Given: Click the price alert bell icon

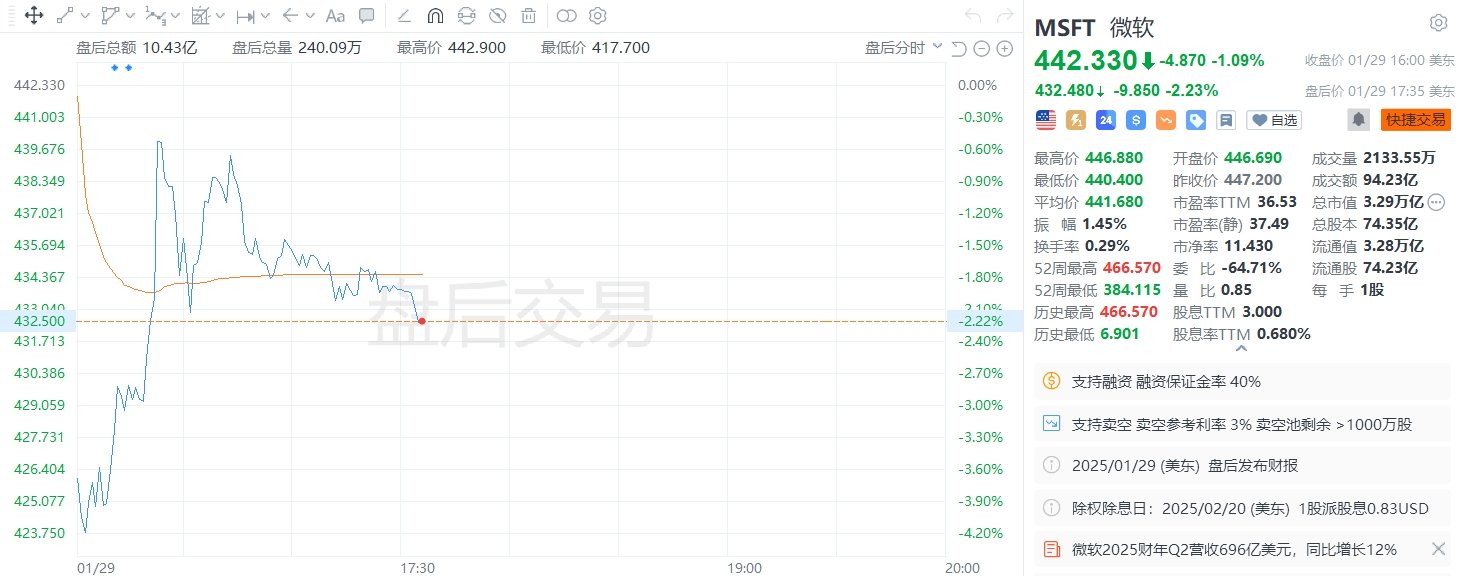Looking at the screenshot, I should [x=1358, y=120].
